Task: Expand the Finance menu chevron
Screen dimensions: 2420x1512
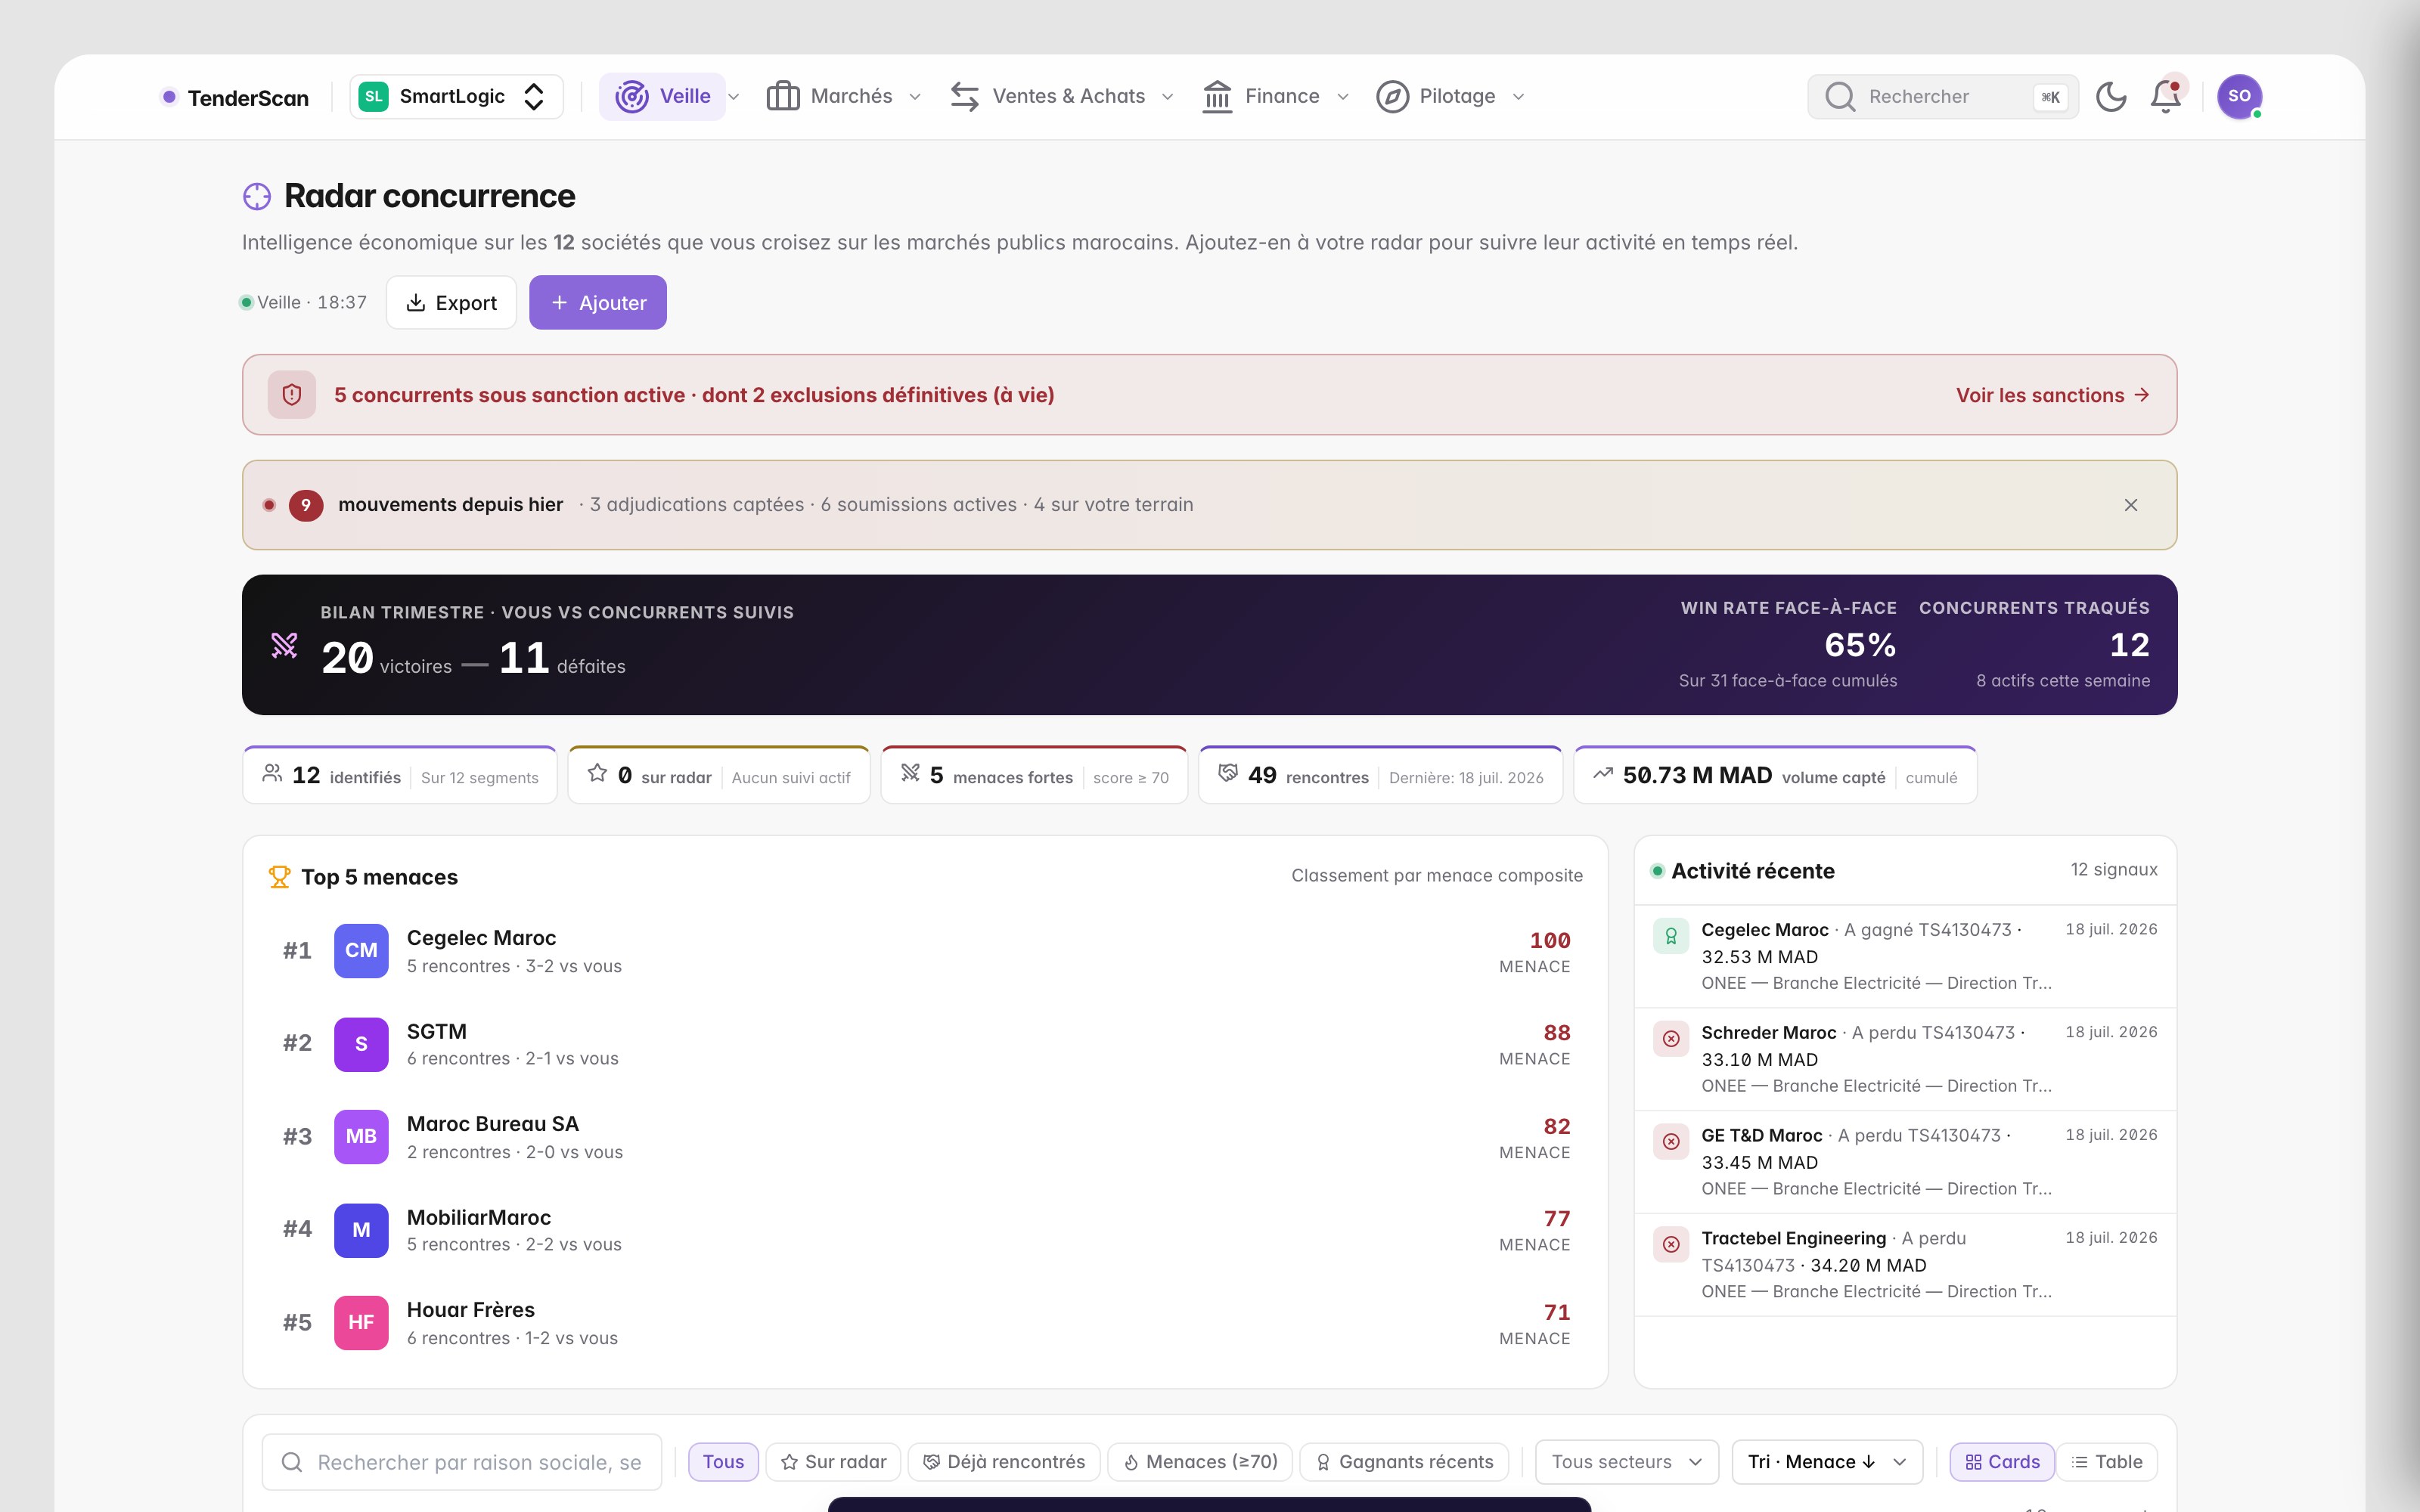Action: click(x=1343, y=97)
